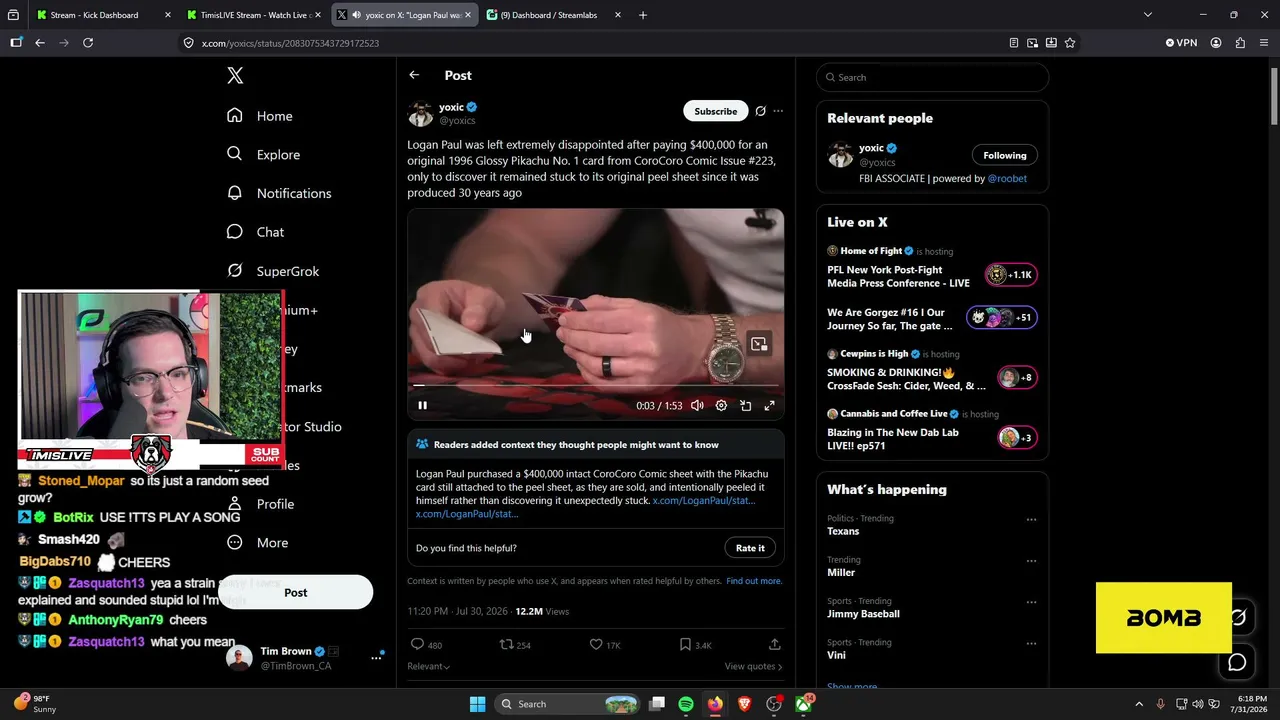
Task: Click the taskbar Search box
Action: (568, 704)
